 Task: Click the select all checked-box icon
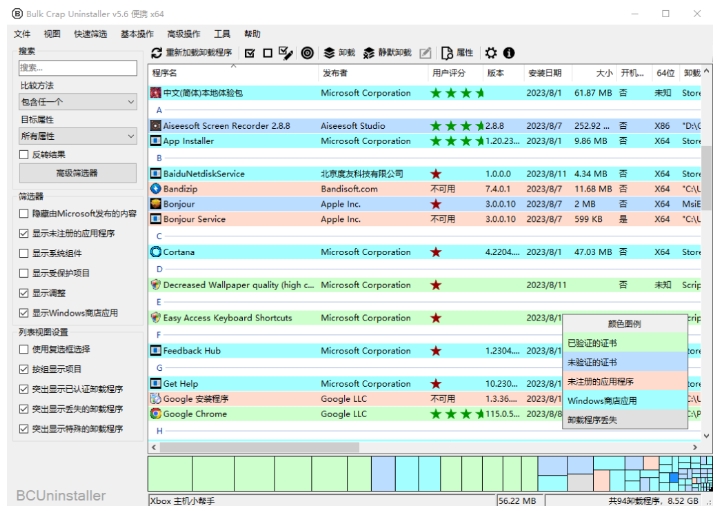click(x=250, y=53)
